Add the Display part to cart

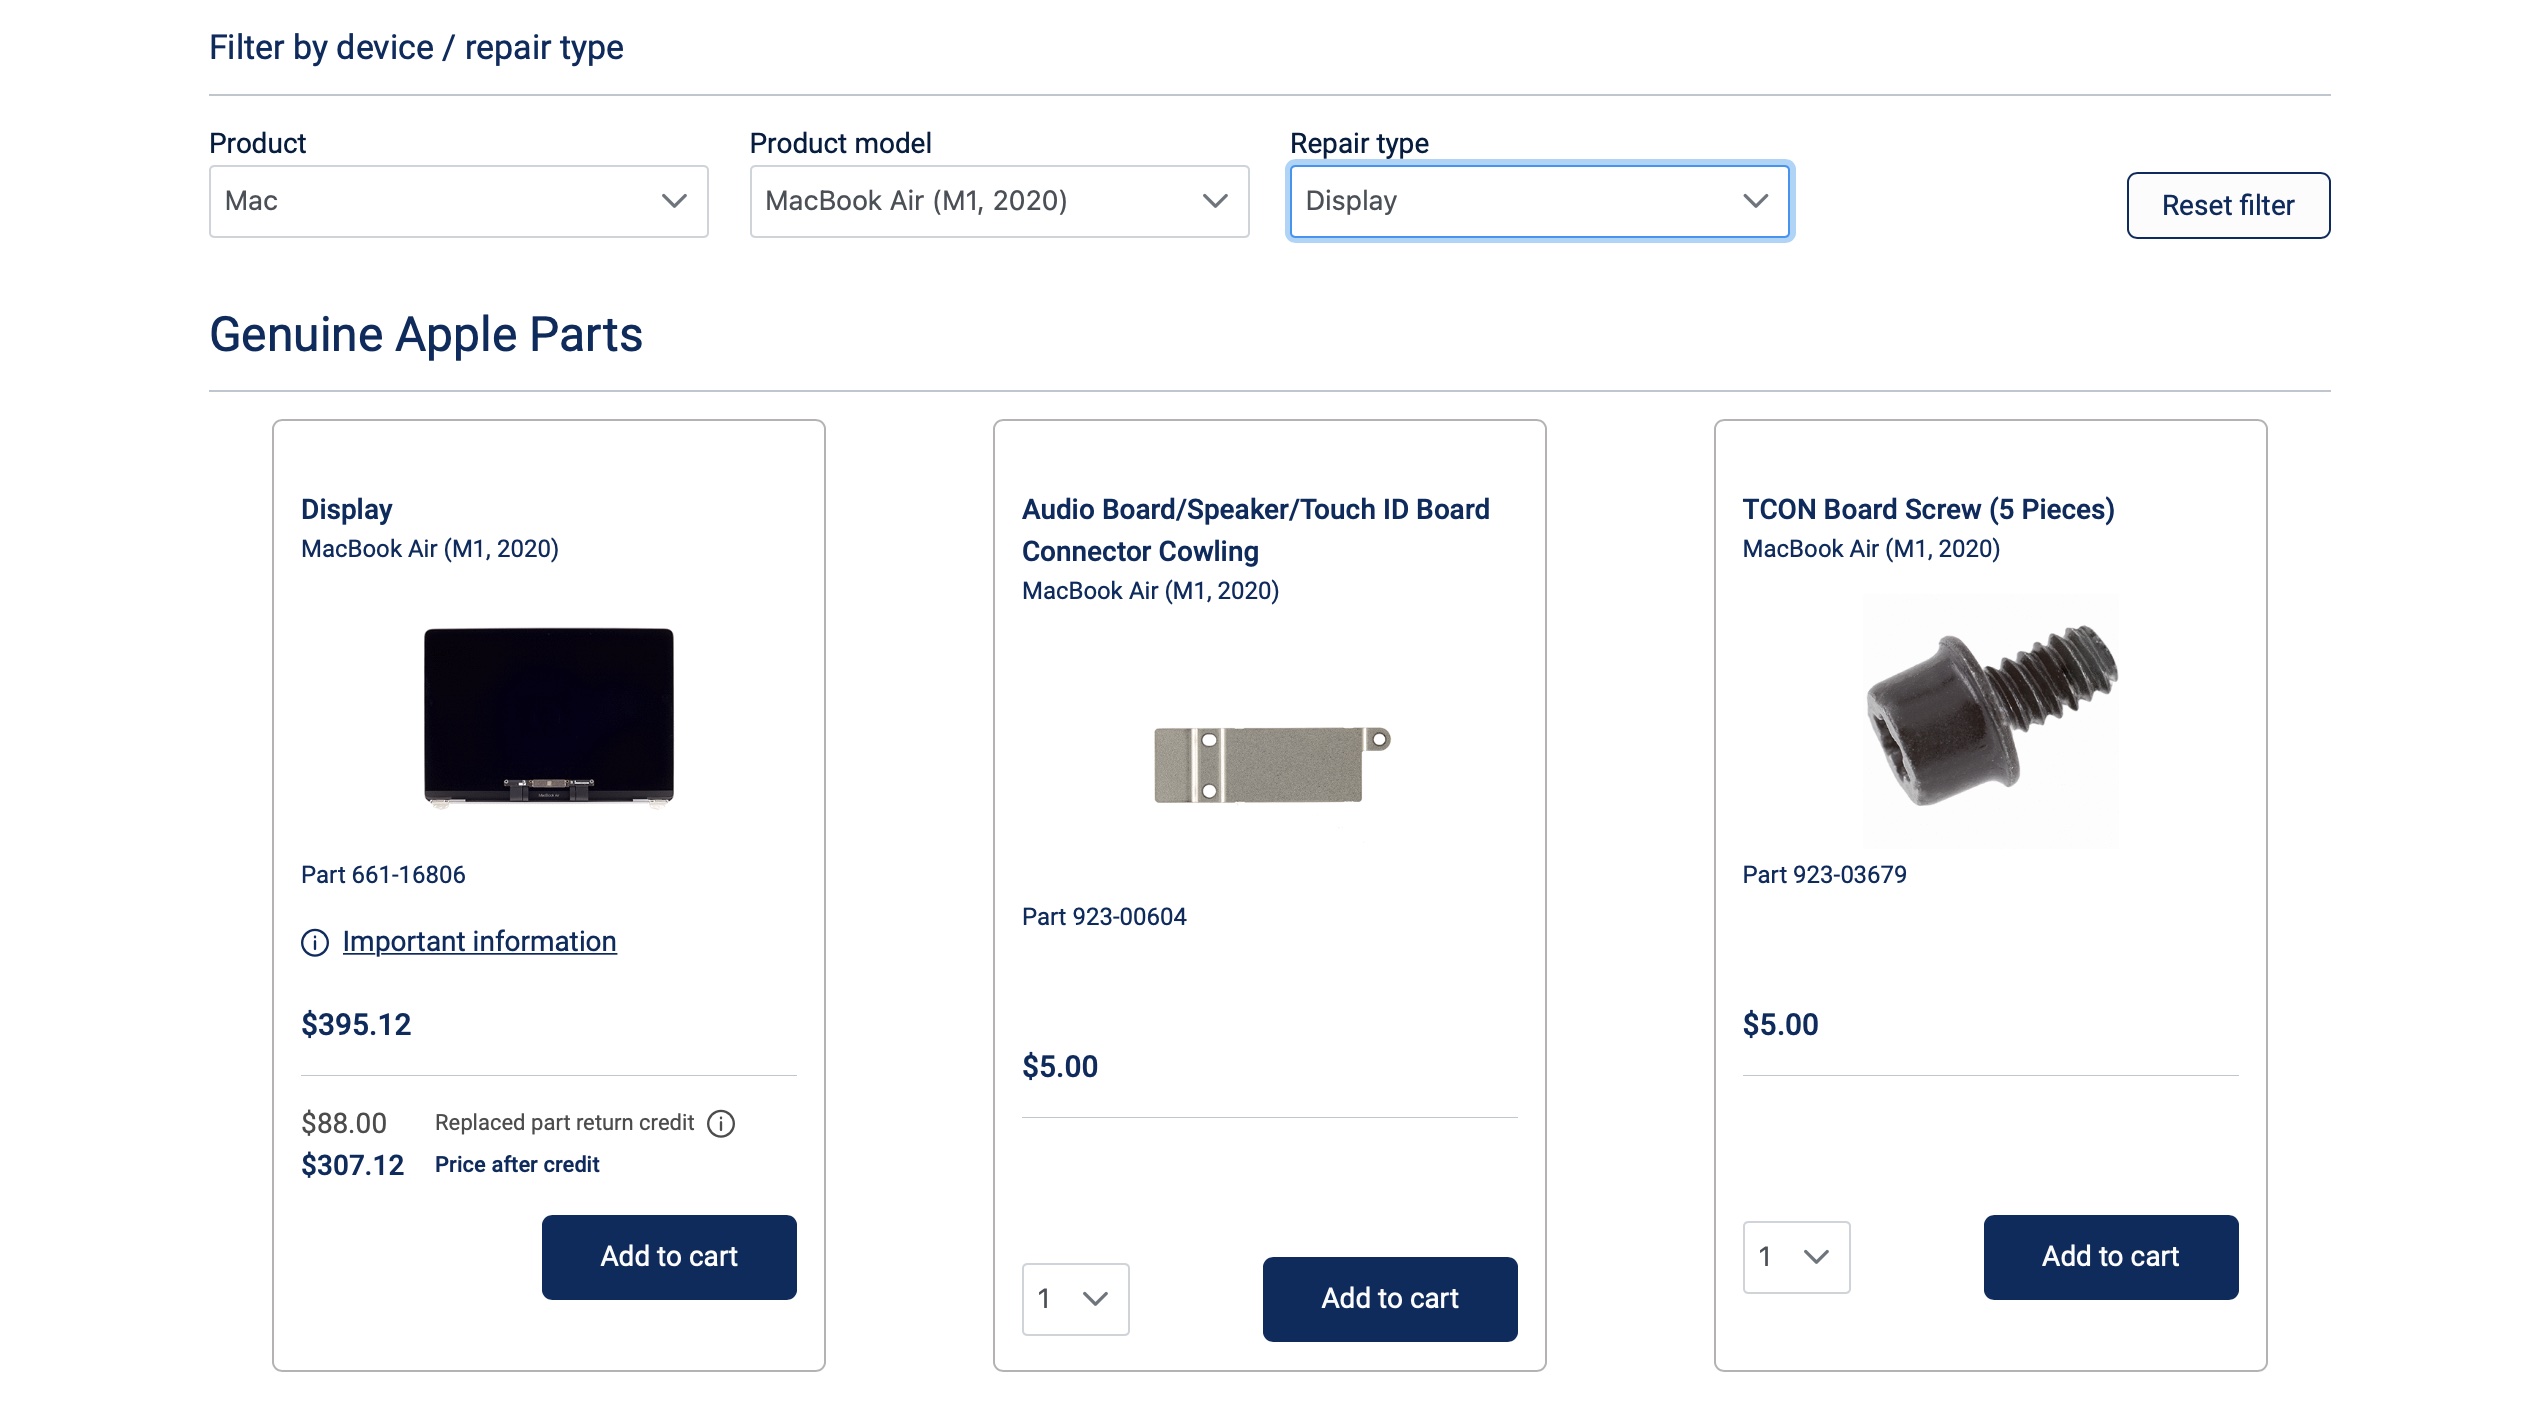(x=668, y=1257)
